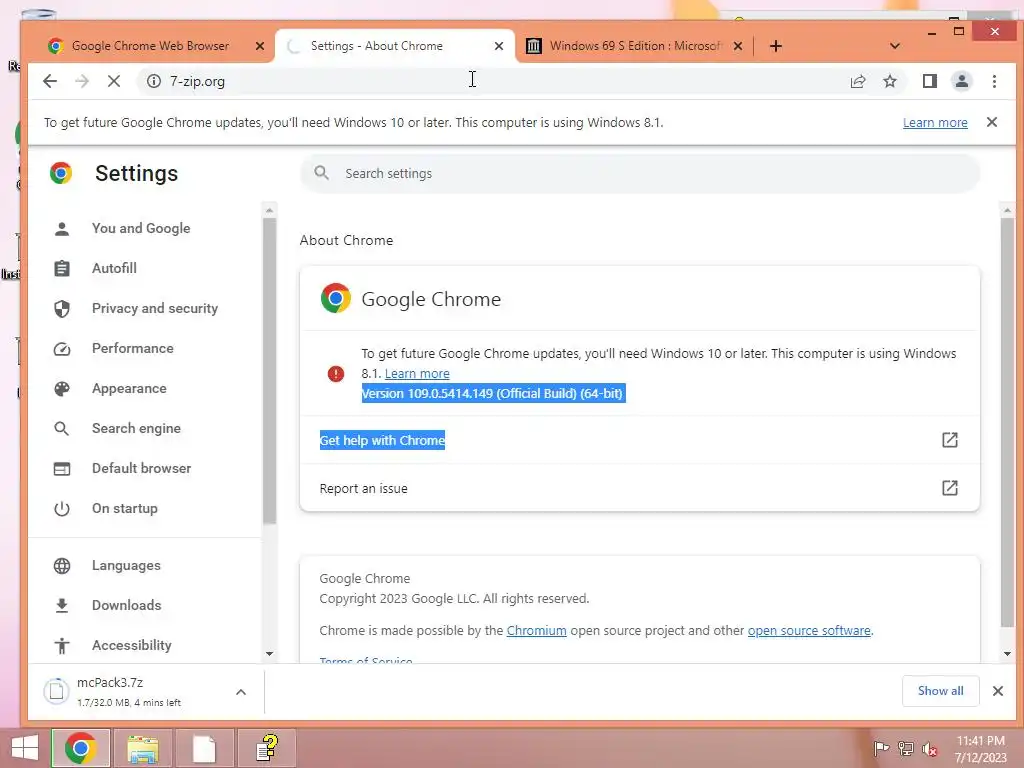Open Autofill settings
Image resolution: width=1024 pixels, height=768 pixels.
(114, 268)
